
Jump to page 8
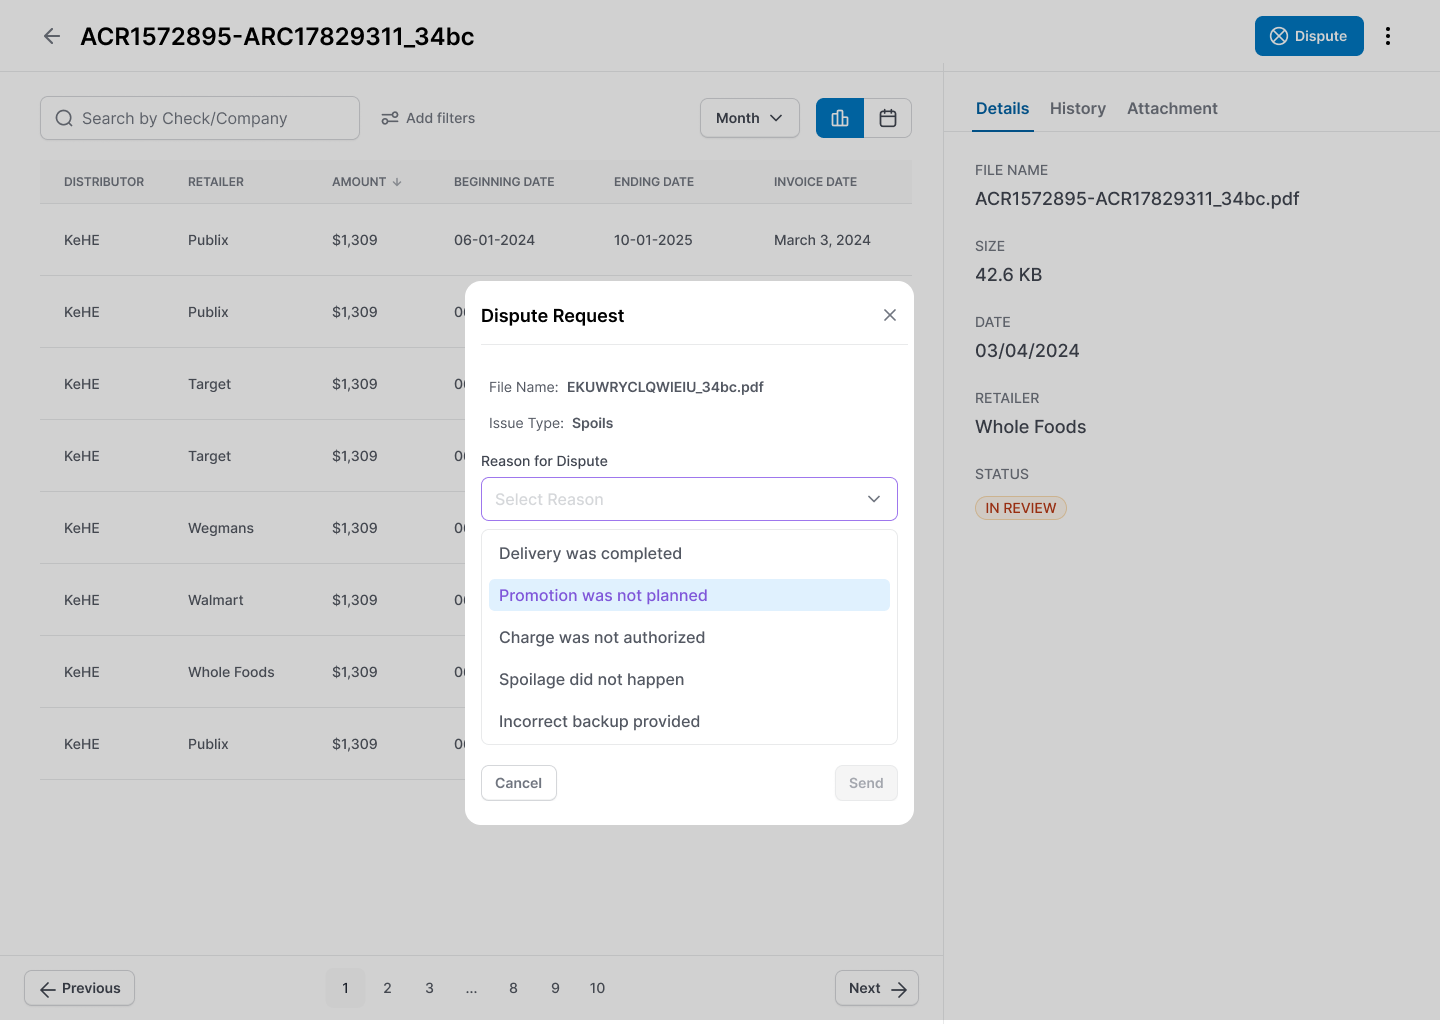click(x=513, y=988)
